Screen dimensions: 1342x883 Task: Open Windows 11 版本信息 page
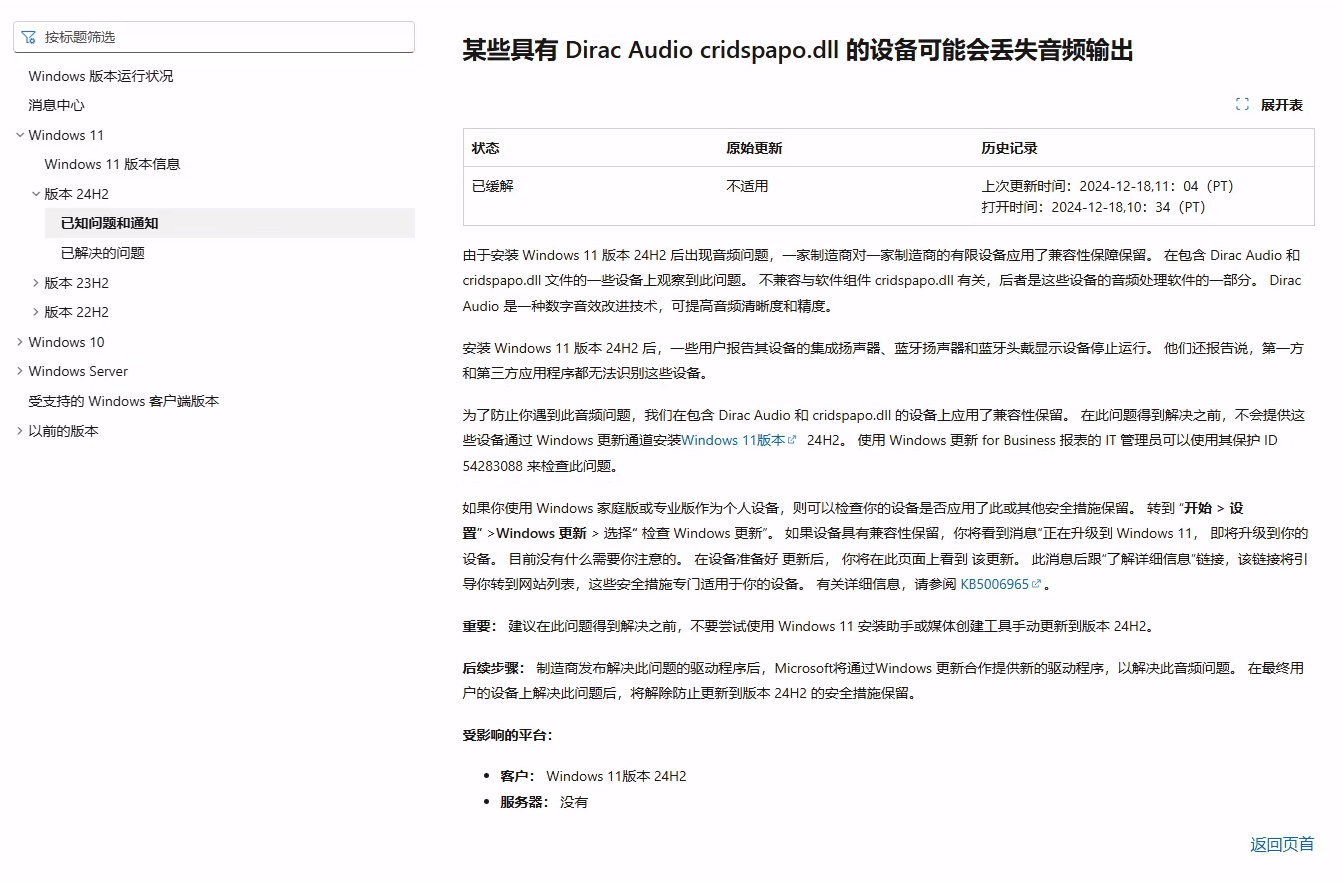tap(112, 164)
